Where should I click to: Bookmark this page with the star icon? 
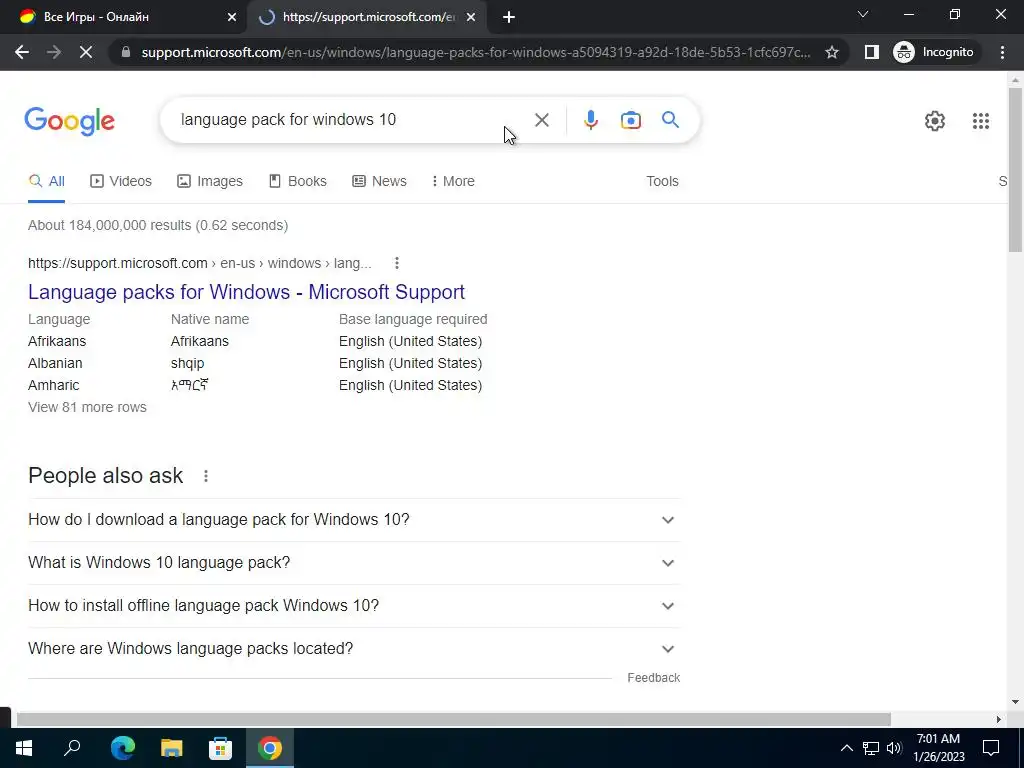[831, 52]
